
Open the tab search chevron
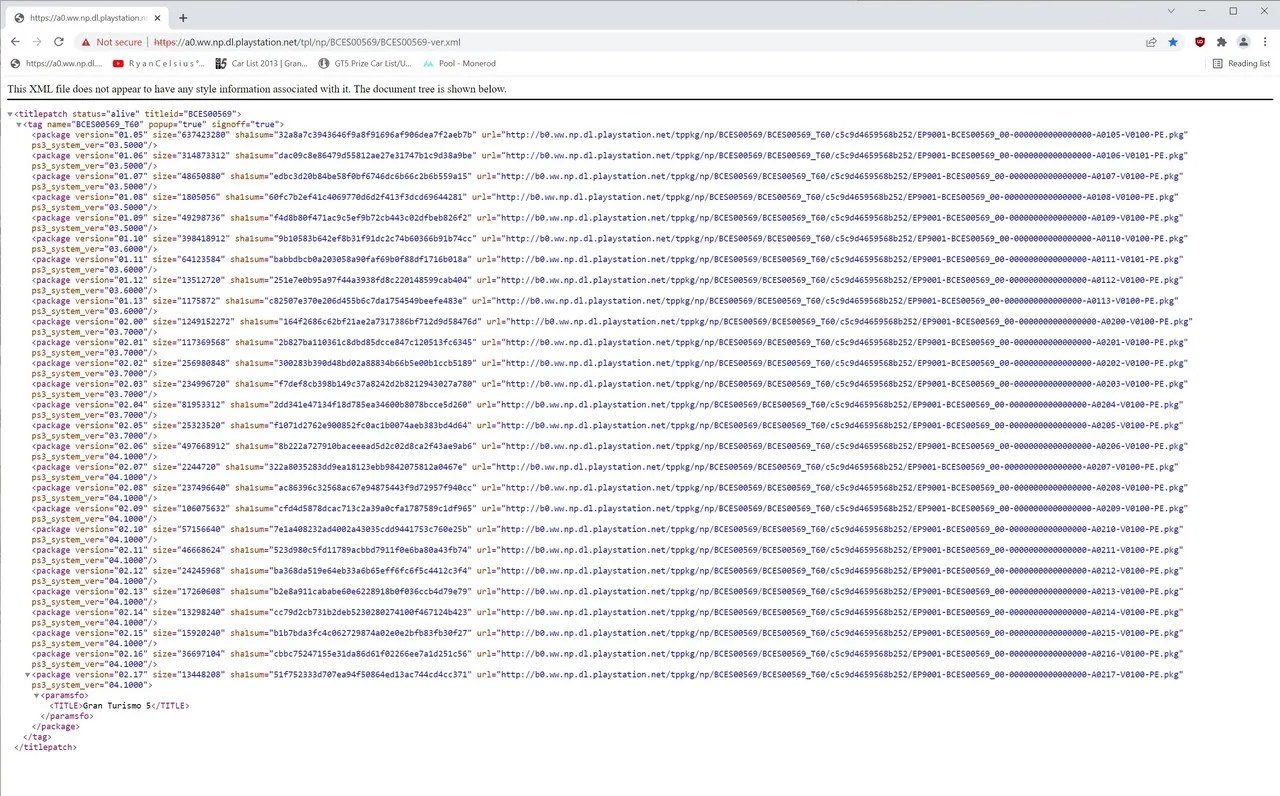[x=1172, y=10]
